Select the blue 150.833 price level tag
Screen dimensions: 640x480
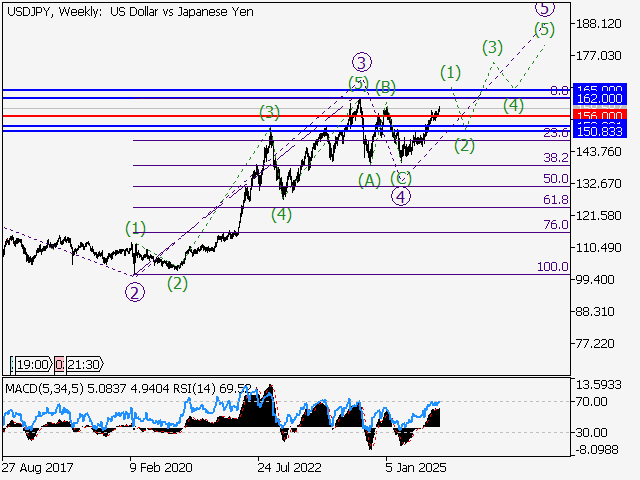(x=599, y=132)
